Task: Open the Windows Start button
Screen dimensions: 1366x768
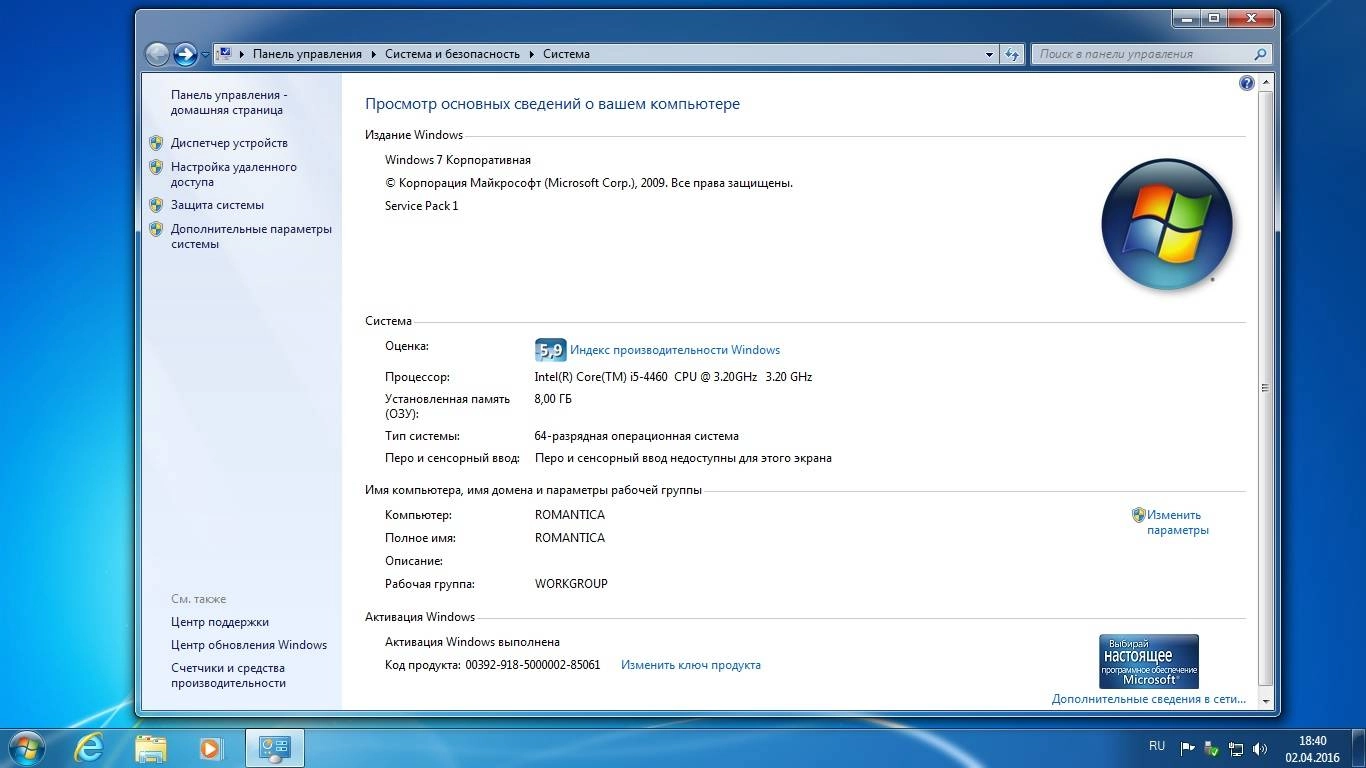Action: [25, 747]
